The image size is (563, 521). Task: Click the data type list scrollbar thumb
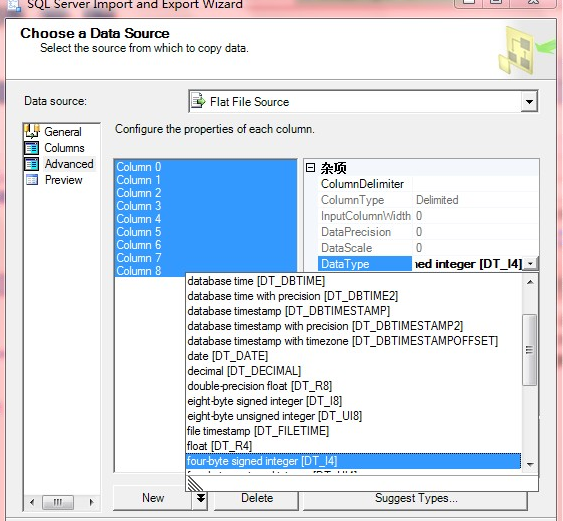pyautogui.click(x=530, y=350)
